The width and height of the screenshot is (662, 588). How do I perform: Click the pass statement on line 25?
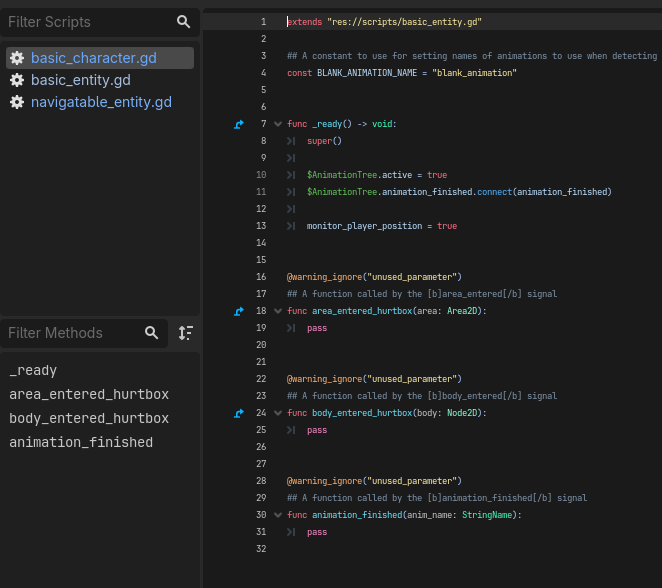pyautogui.click(x=317, y=430)
